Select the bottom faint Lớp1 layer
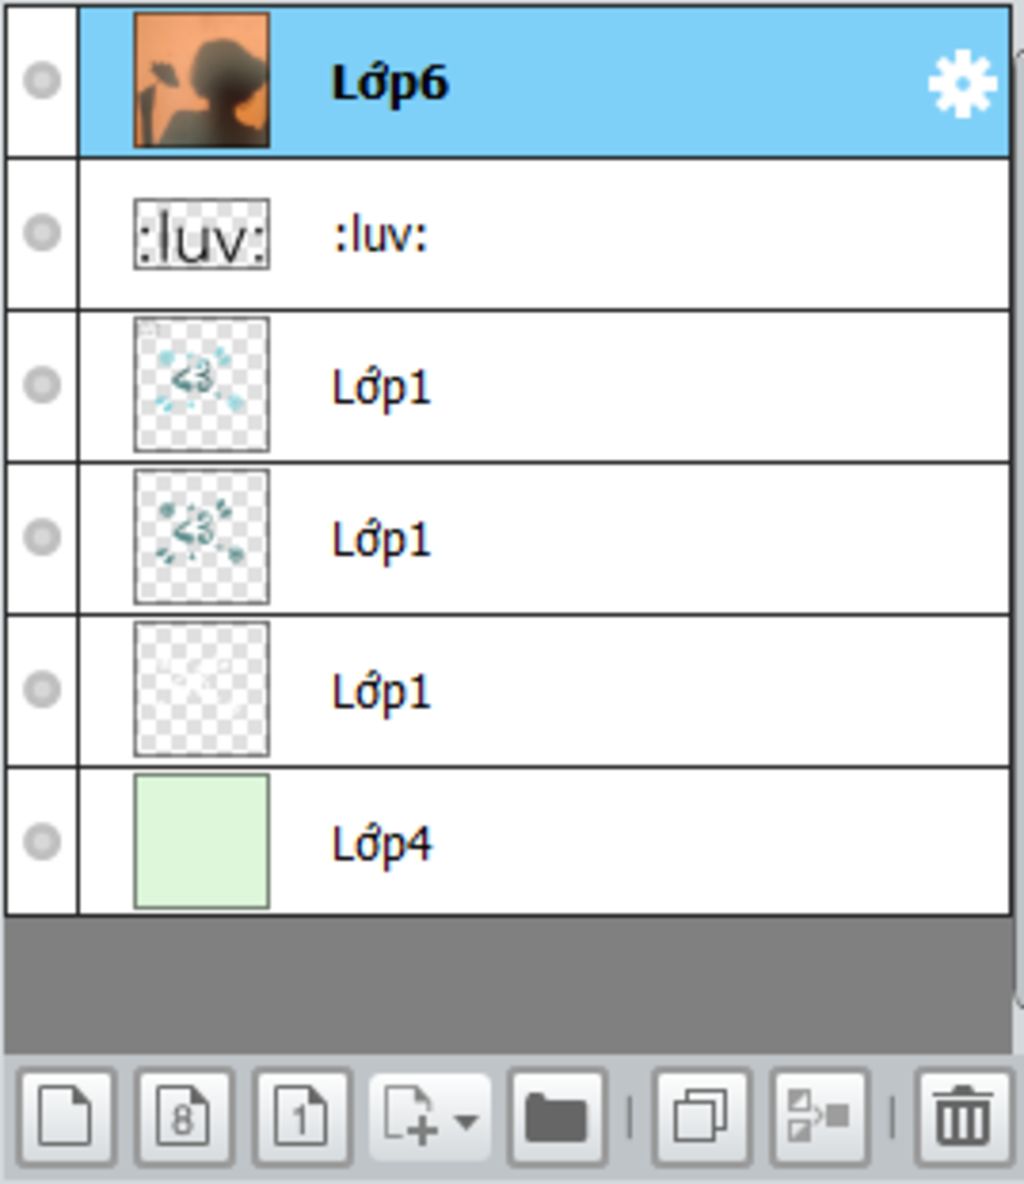 coord(544,690)
